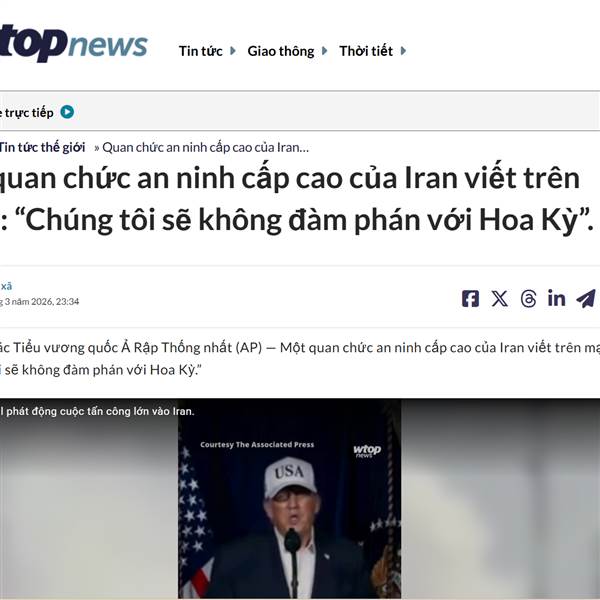The width and height of the screenshot is (600, 600).
Task: Open the Thời tiết menu item
Action: (x=366, y=51)
